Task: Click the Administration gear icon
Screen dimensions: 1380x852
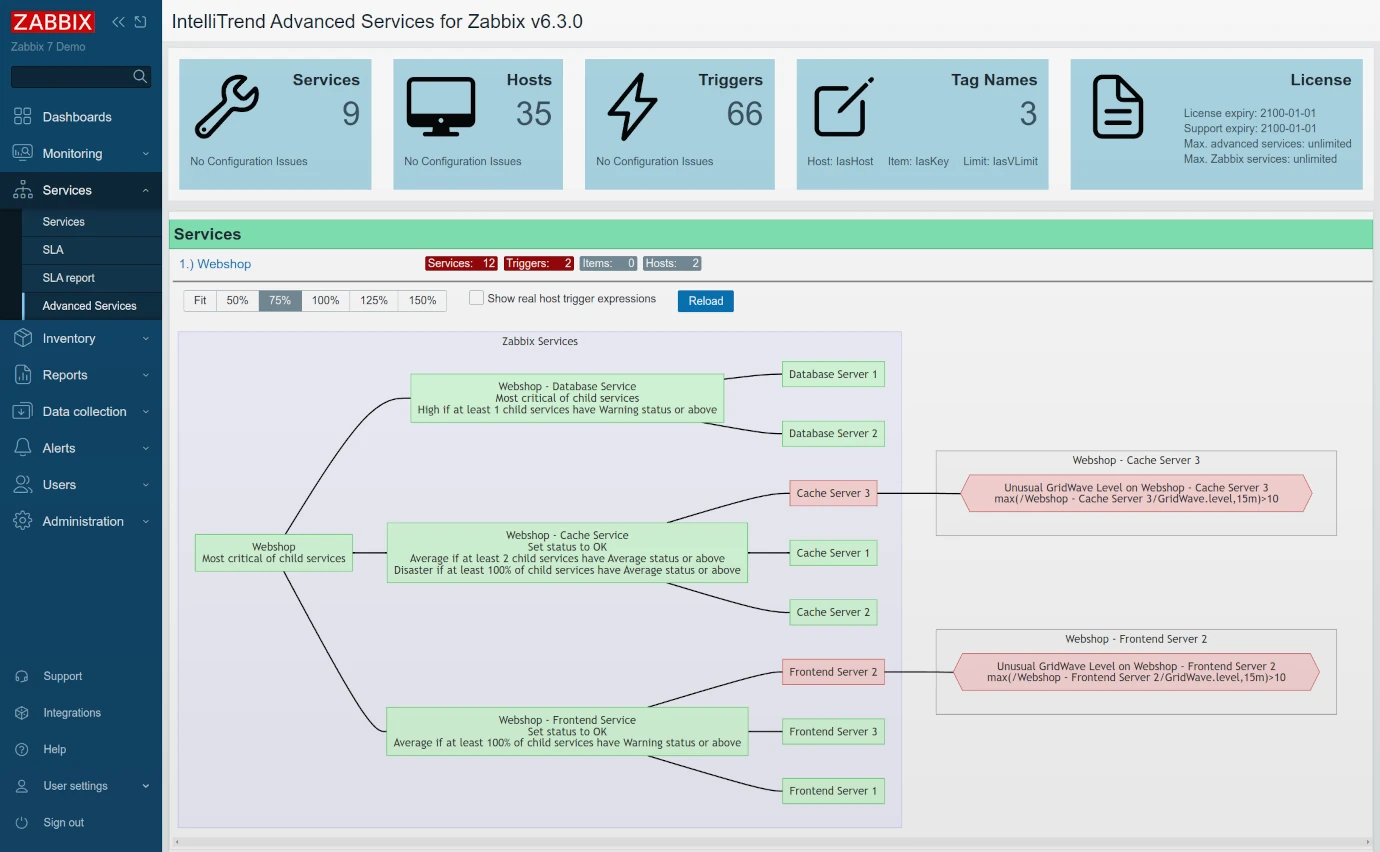Action: pyautogui.click(x=22, y=521)
